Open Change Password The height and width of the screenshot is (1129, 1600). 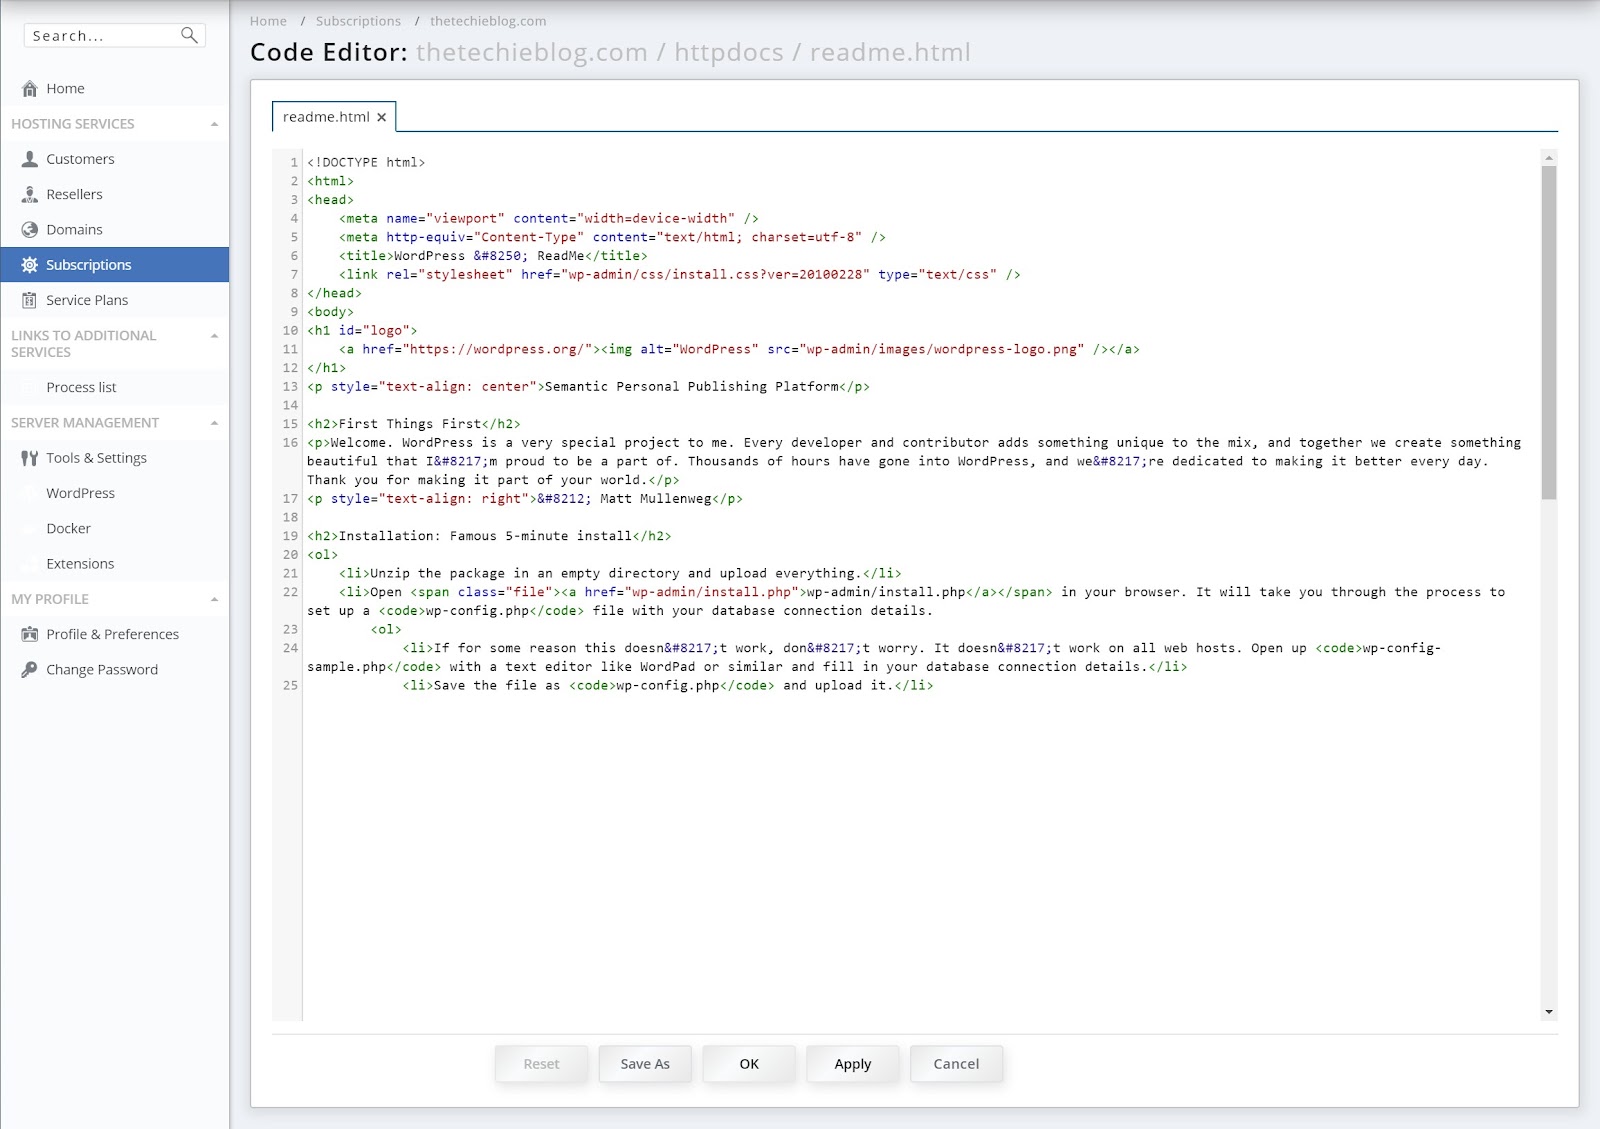(114, 669)
